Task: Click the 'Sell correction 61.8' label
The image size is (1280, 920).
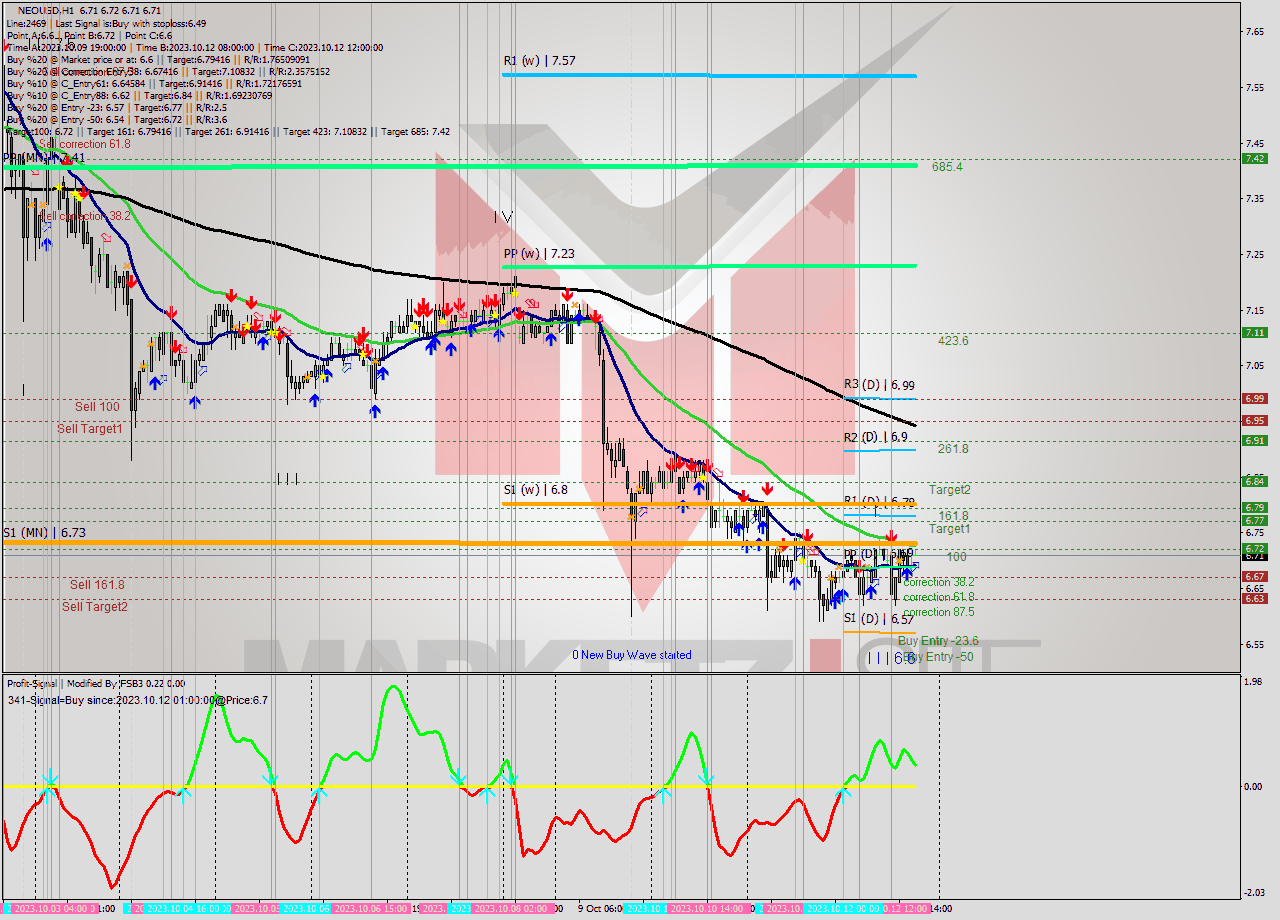Action: point(84,144)
